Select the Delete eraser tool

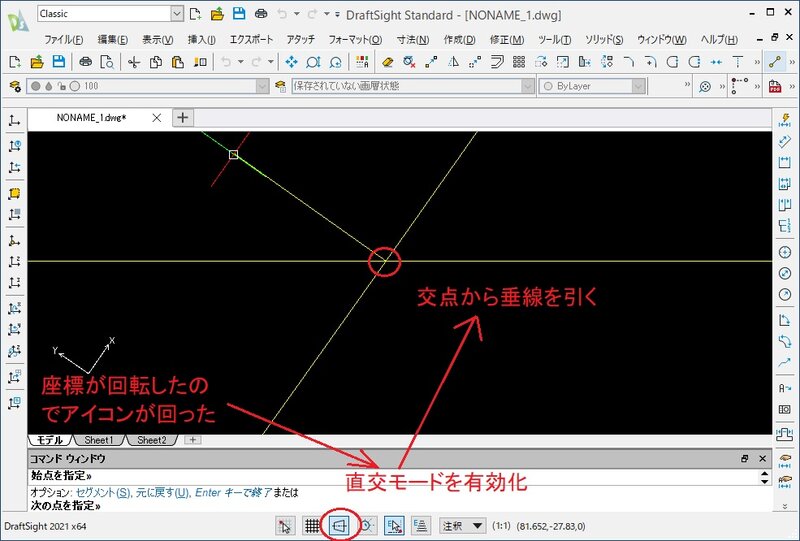pyautogui.click(x=388, y=62)
